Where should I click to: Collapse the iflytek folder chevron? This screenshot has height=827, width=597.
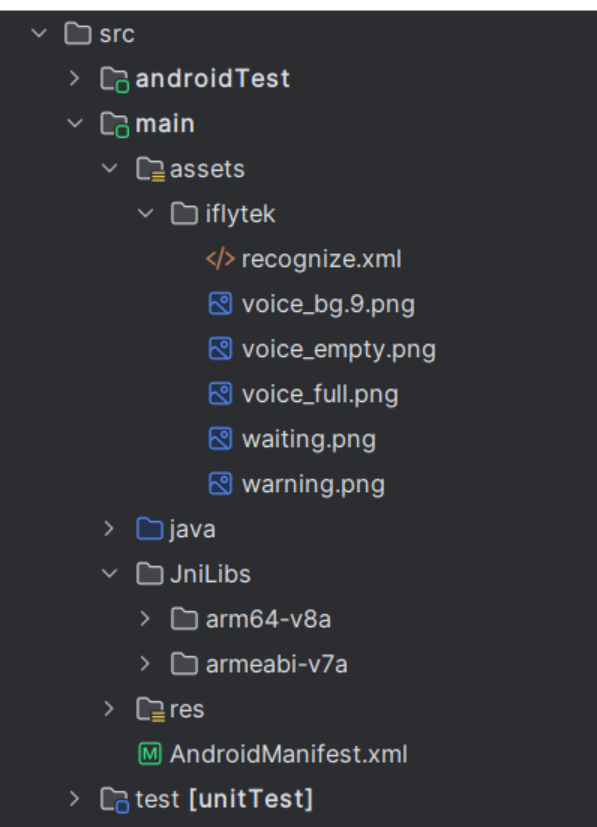point(145,214)
